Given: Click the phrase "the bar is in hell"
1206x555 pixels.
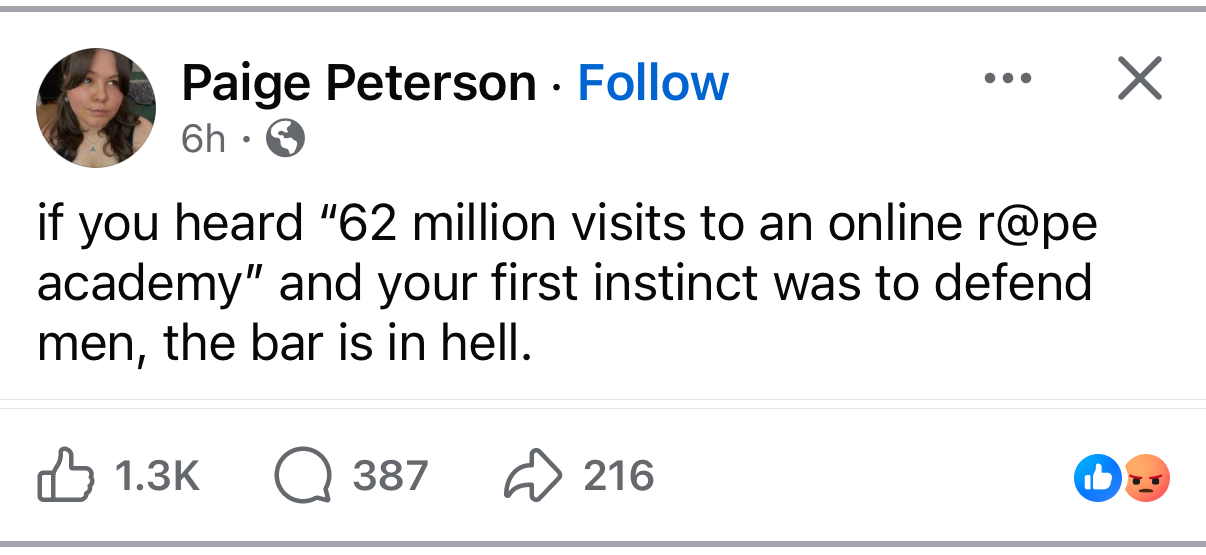Looking at the screenshot, I should point(342,343).
